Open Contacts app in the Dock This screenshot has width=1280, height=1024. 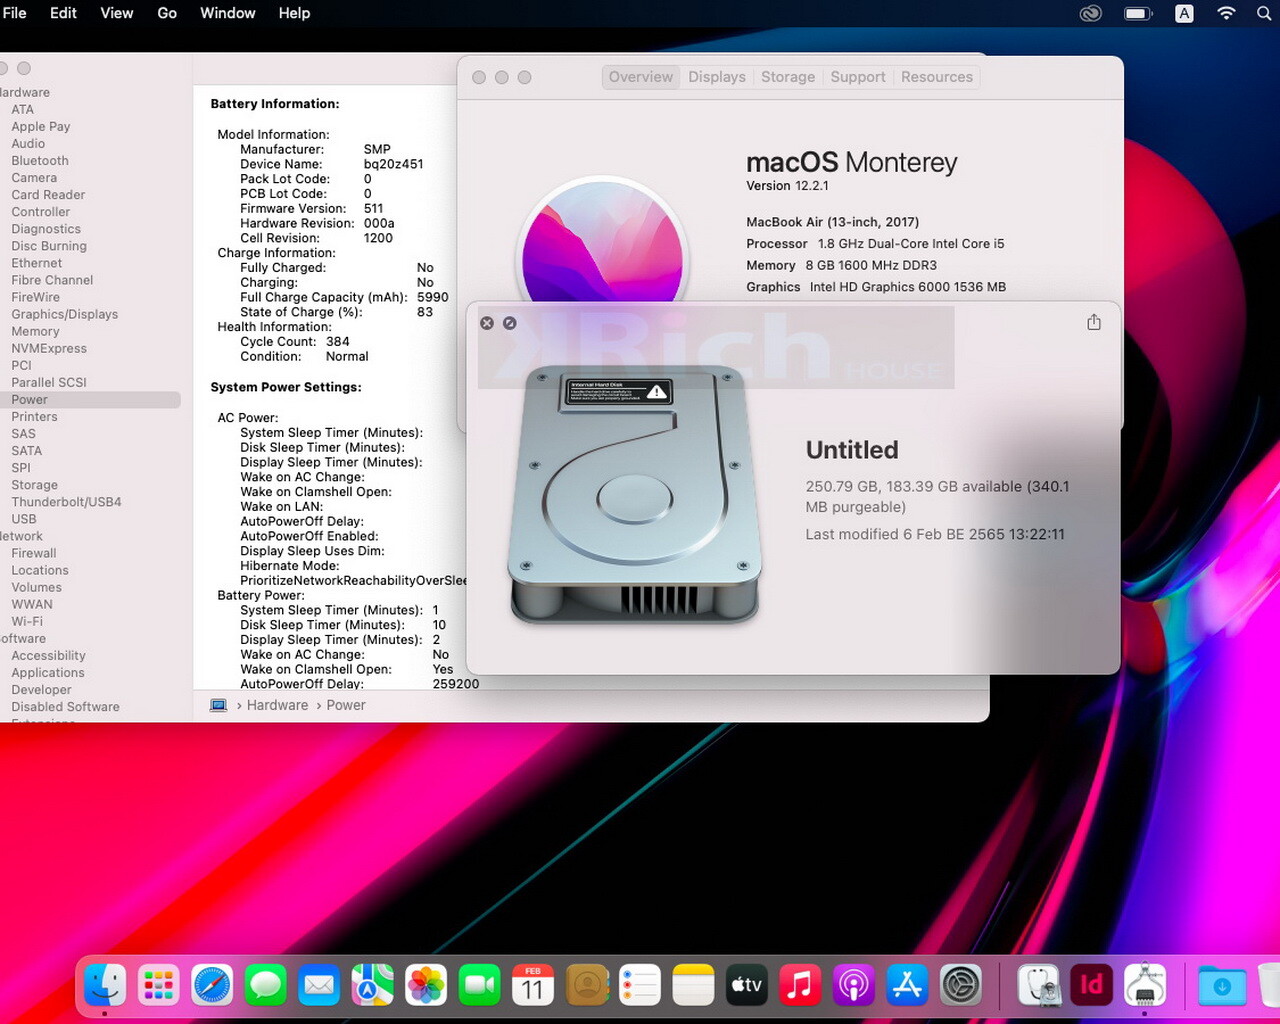587,985
